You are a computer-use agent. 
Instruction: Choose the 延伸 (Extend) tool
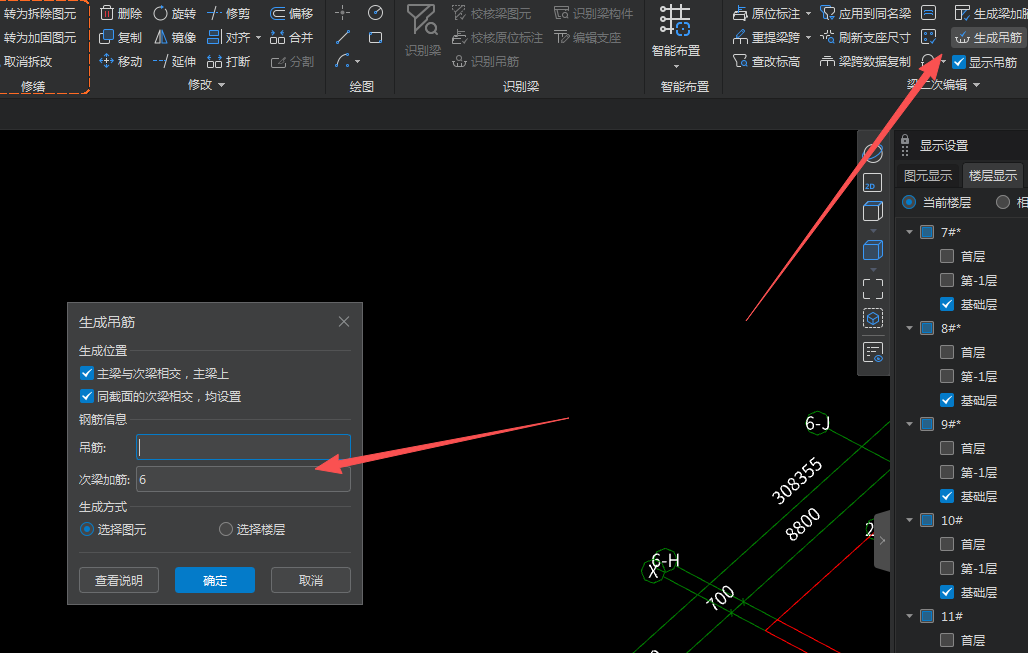click(x=174, y=61)
